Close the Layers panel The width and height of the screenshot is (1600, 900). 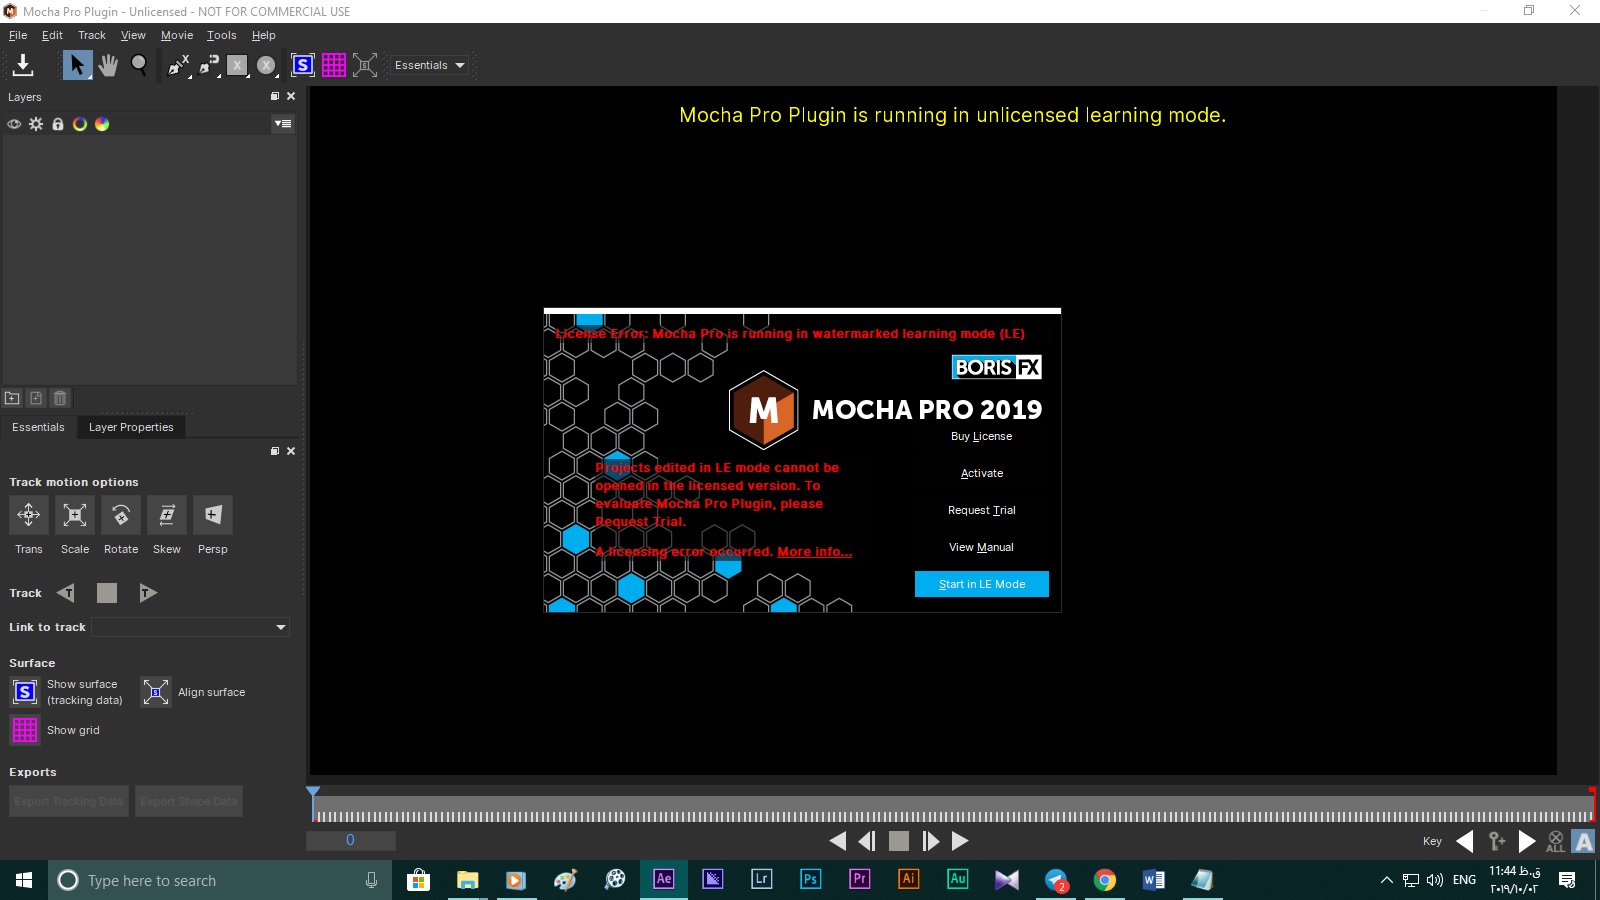click(291, 96)
